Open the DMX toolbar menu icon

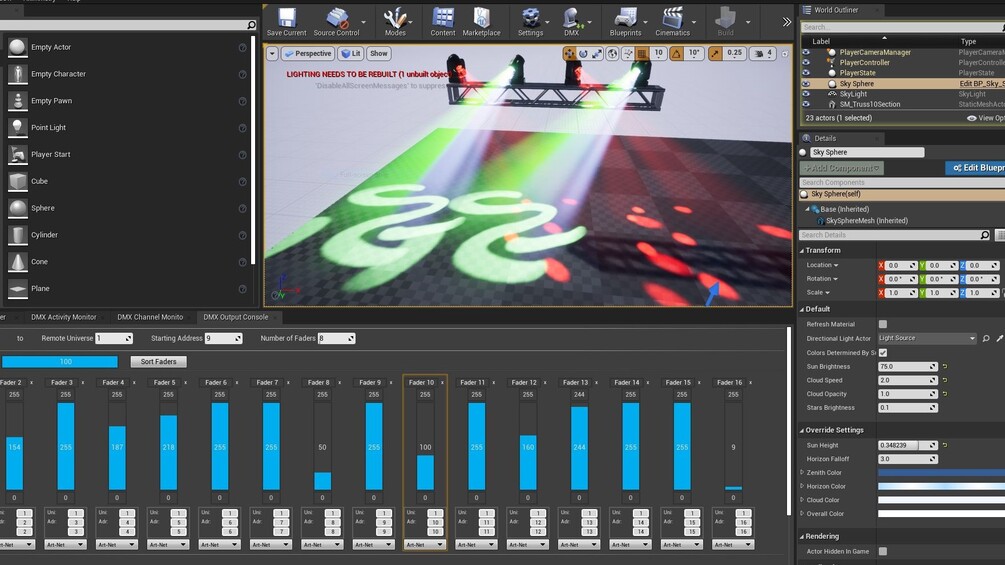coord(571,18)
